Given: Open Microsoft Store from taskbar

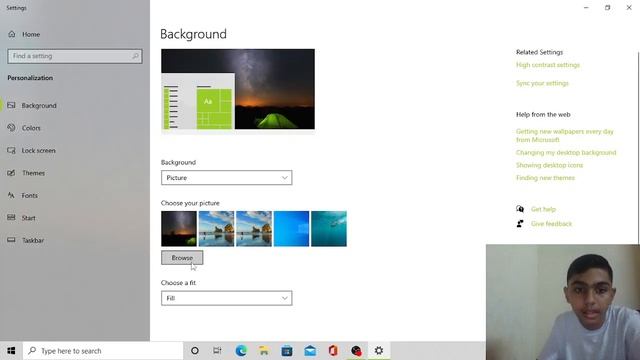Looking at the screenshot, I should tap(287, 351).
